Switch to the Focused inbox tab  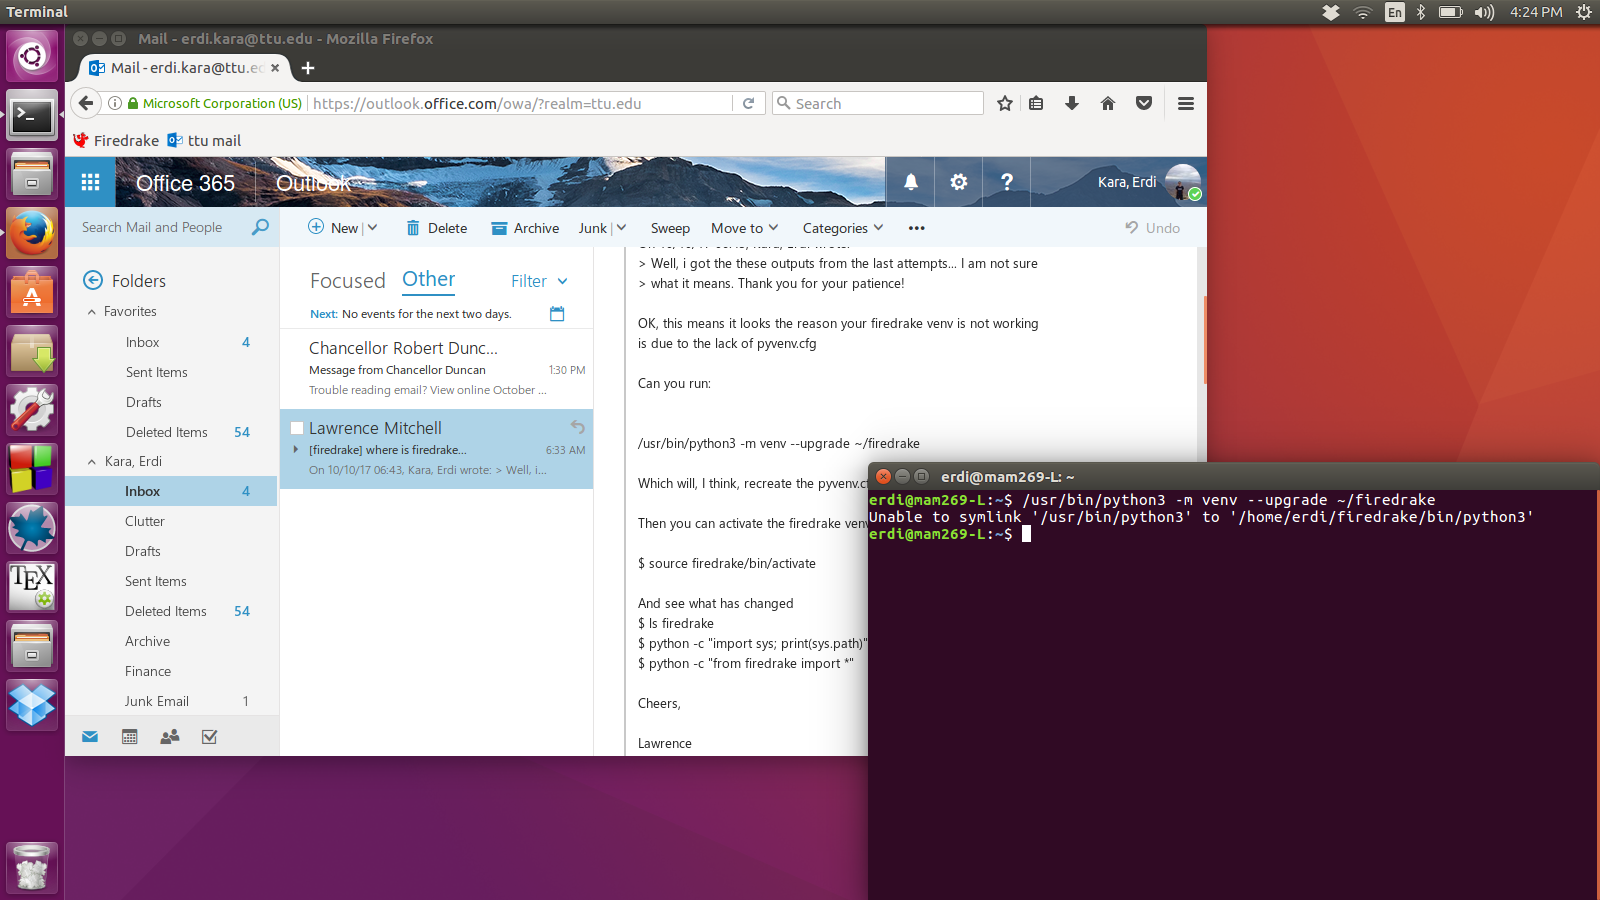pyautogui.click(x=347, y=281)
